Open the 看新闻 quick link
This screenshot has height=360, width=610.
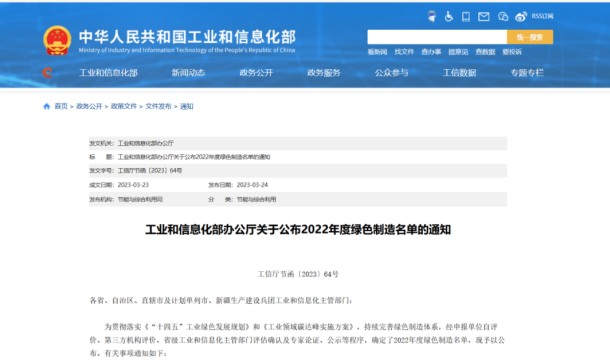coord(377,52)
